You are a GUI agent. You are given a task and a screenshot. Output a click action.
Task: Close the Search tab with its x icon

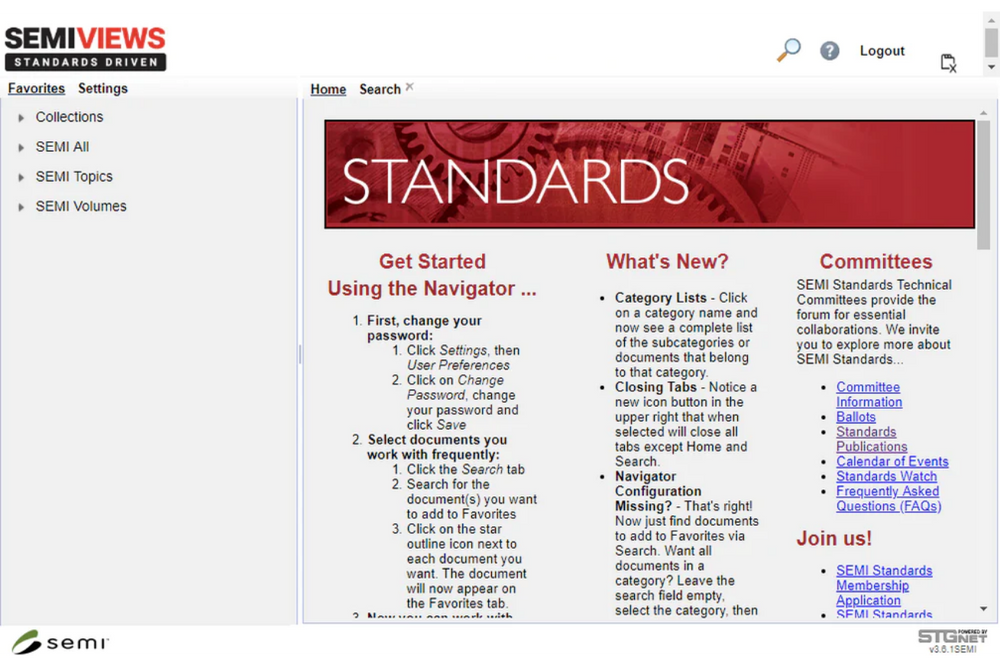[409, 85]
